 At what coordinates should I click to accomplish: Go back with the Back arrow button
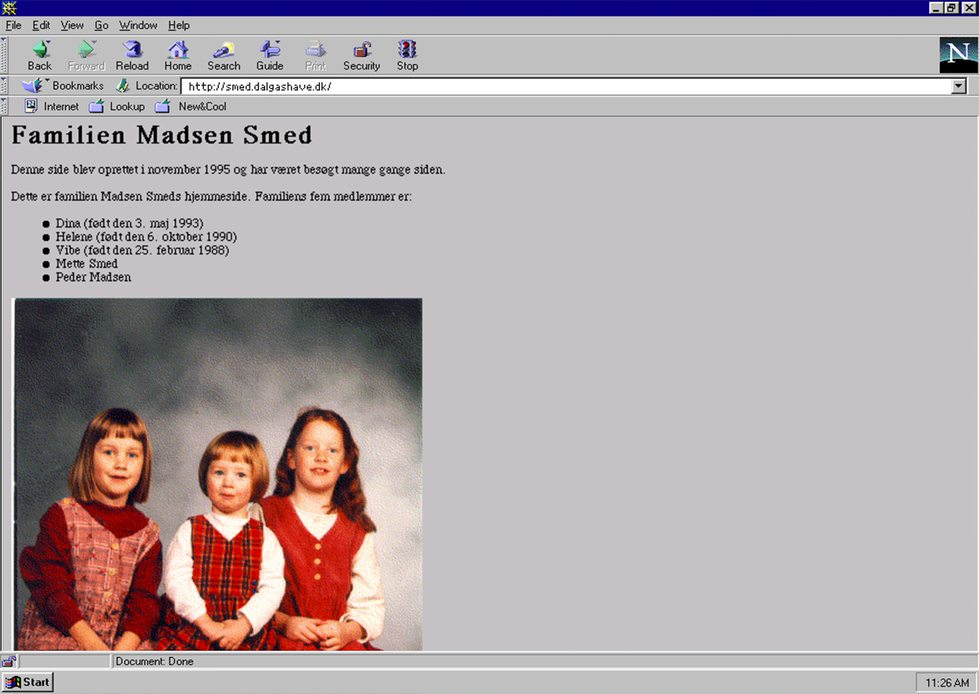point(40,56)
